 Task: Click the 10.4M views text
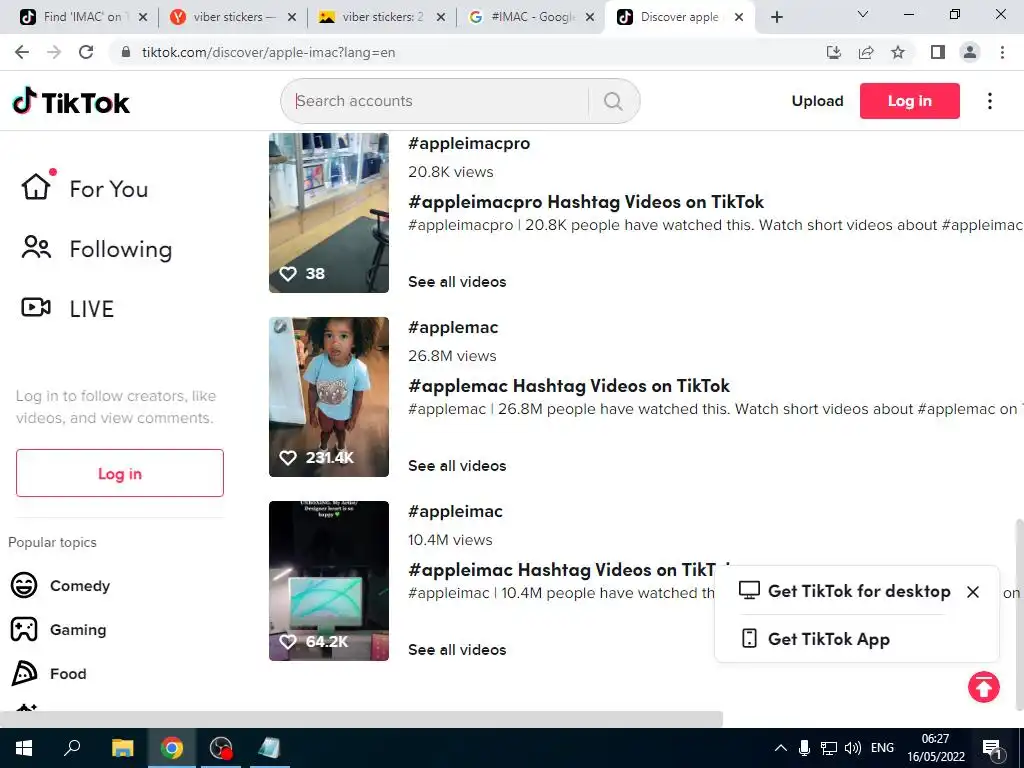pyautogui.click(x=450, y=540)
